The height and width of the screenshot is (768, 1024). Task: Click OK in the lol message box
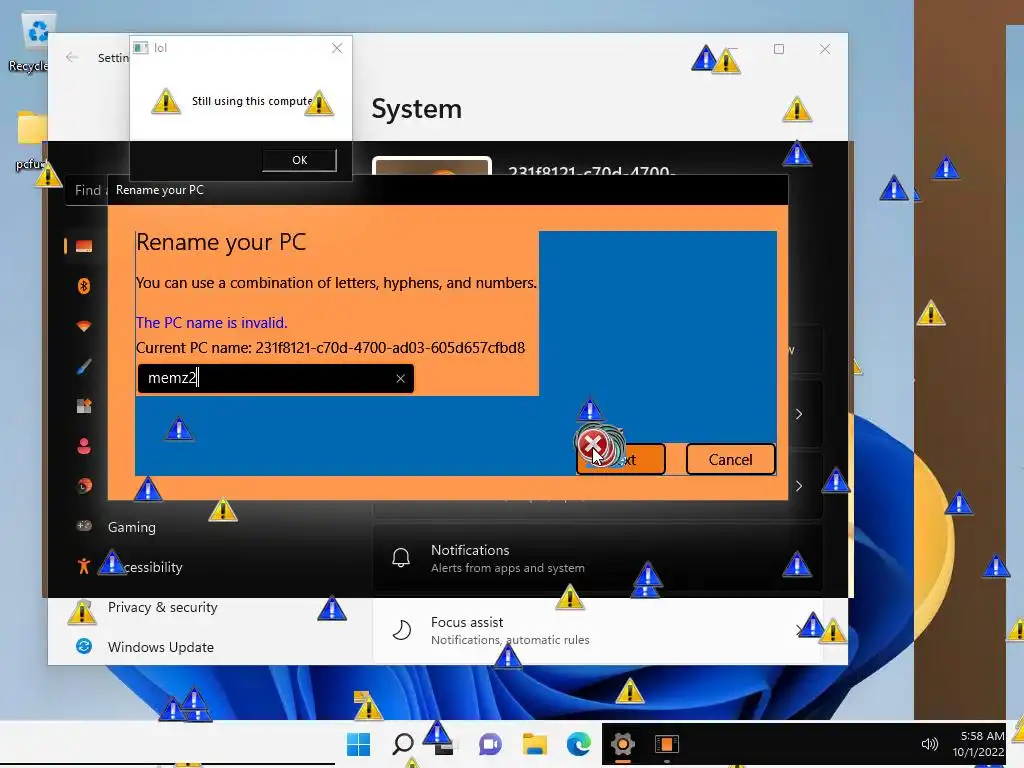click(299, 160)
